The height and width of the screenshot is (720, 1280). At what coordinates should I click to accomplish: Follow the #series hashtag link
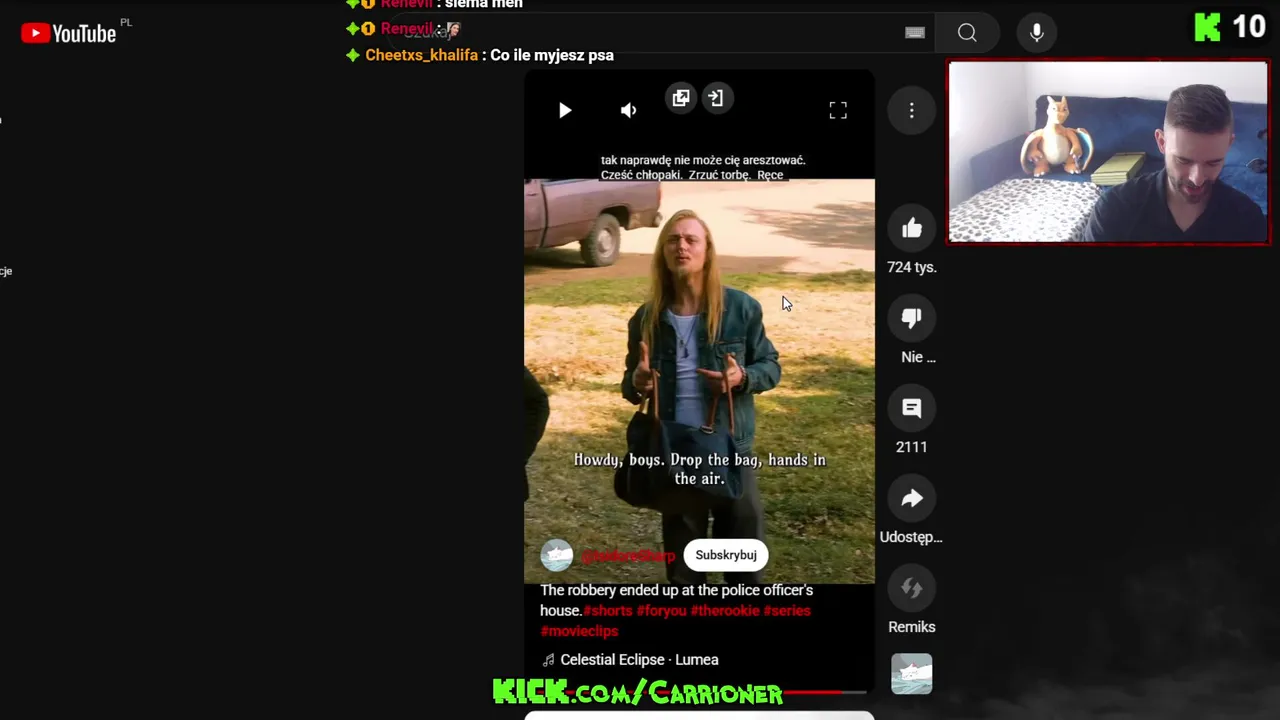787,610
